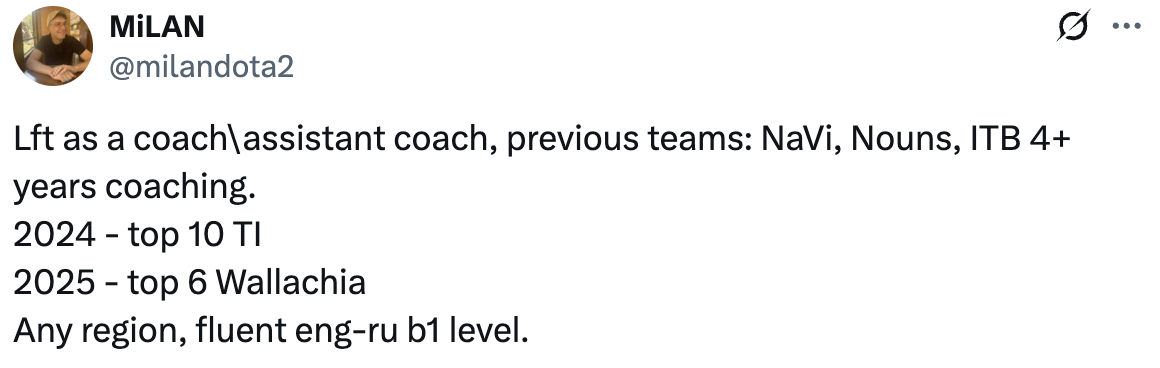Image resolution: width=1160 pixels, height=368 pixels.
Task: Click the "top 10 TI" placement text
Action: [195, 236]
